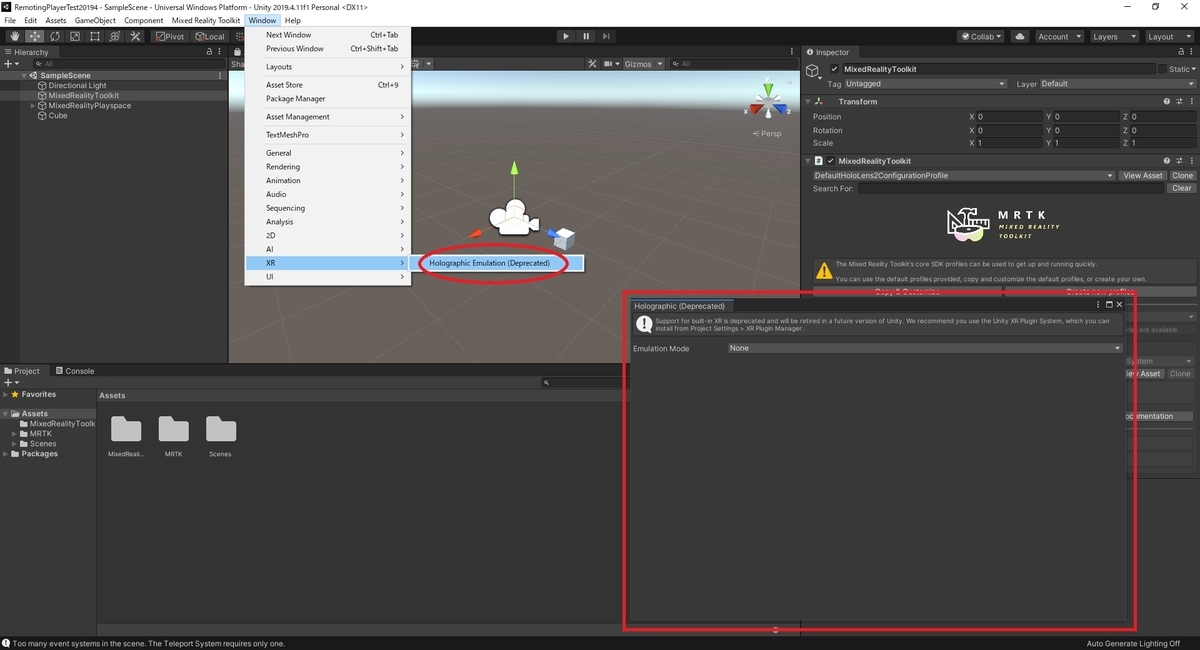Image resolution: width=1200 pixels, height=650 pixels.
Task: Open Layouts submenu in Window menu
Action: [x=328, y=67]
